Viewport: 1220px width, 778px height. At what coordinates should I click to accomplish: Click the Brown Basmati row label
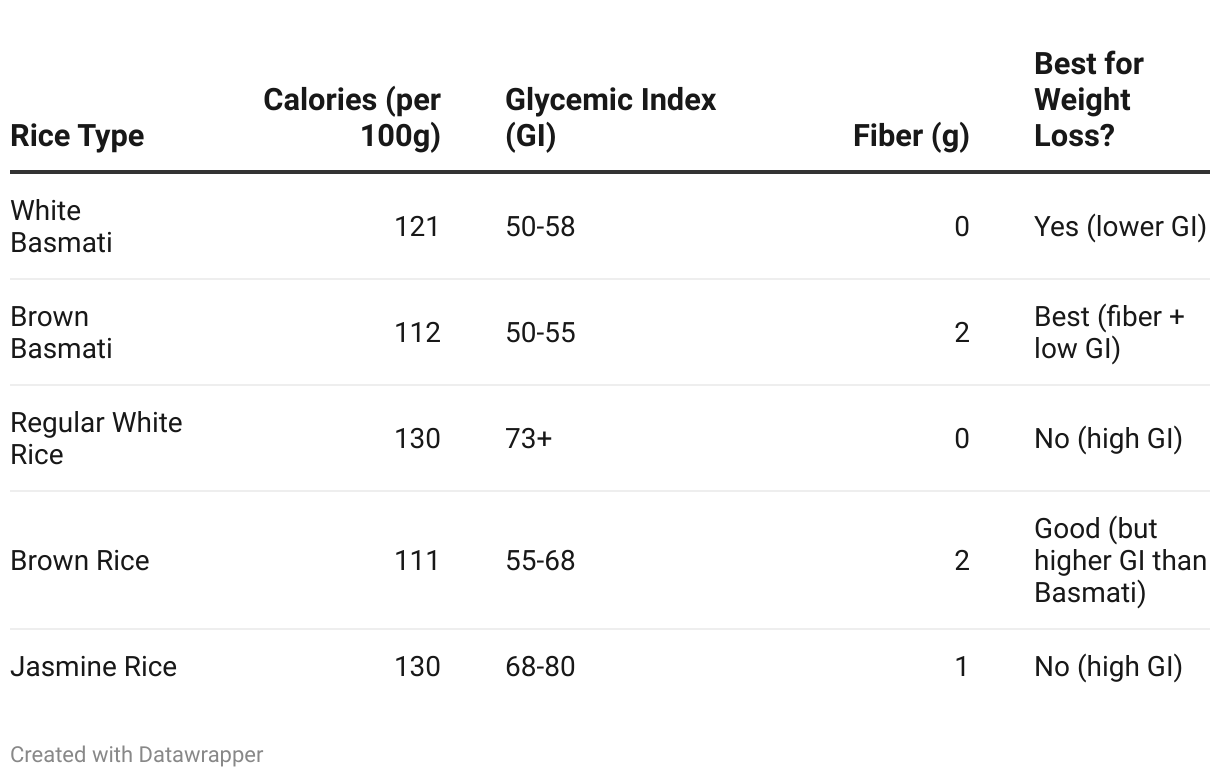[x=61, y=332]
